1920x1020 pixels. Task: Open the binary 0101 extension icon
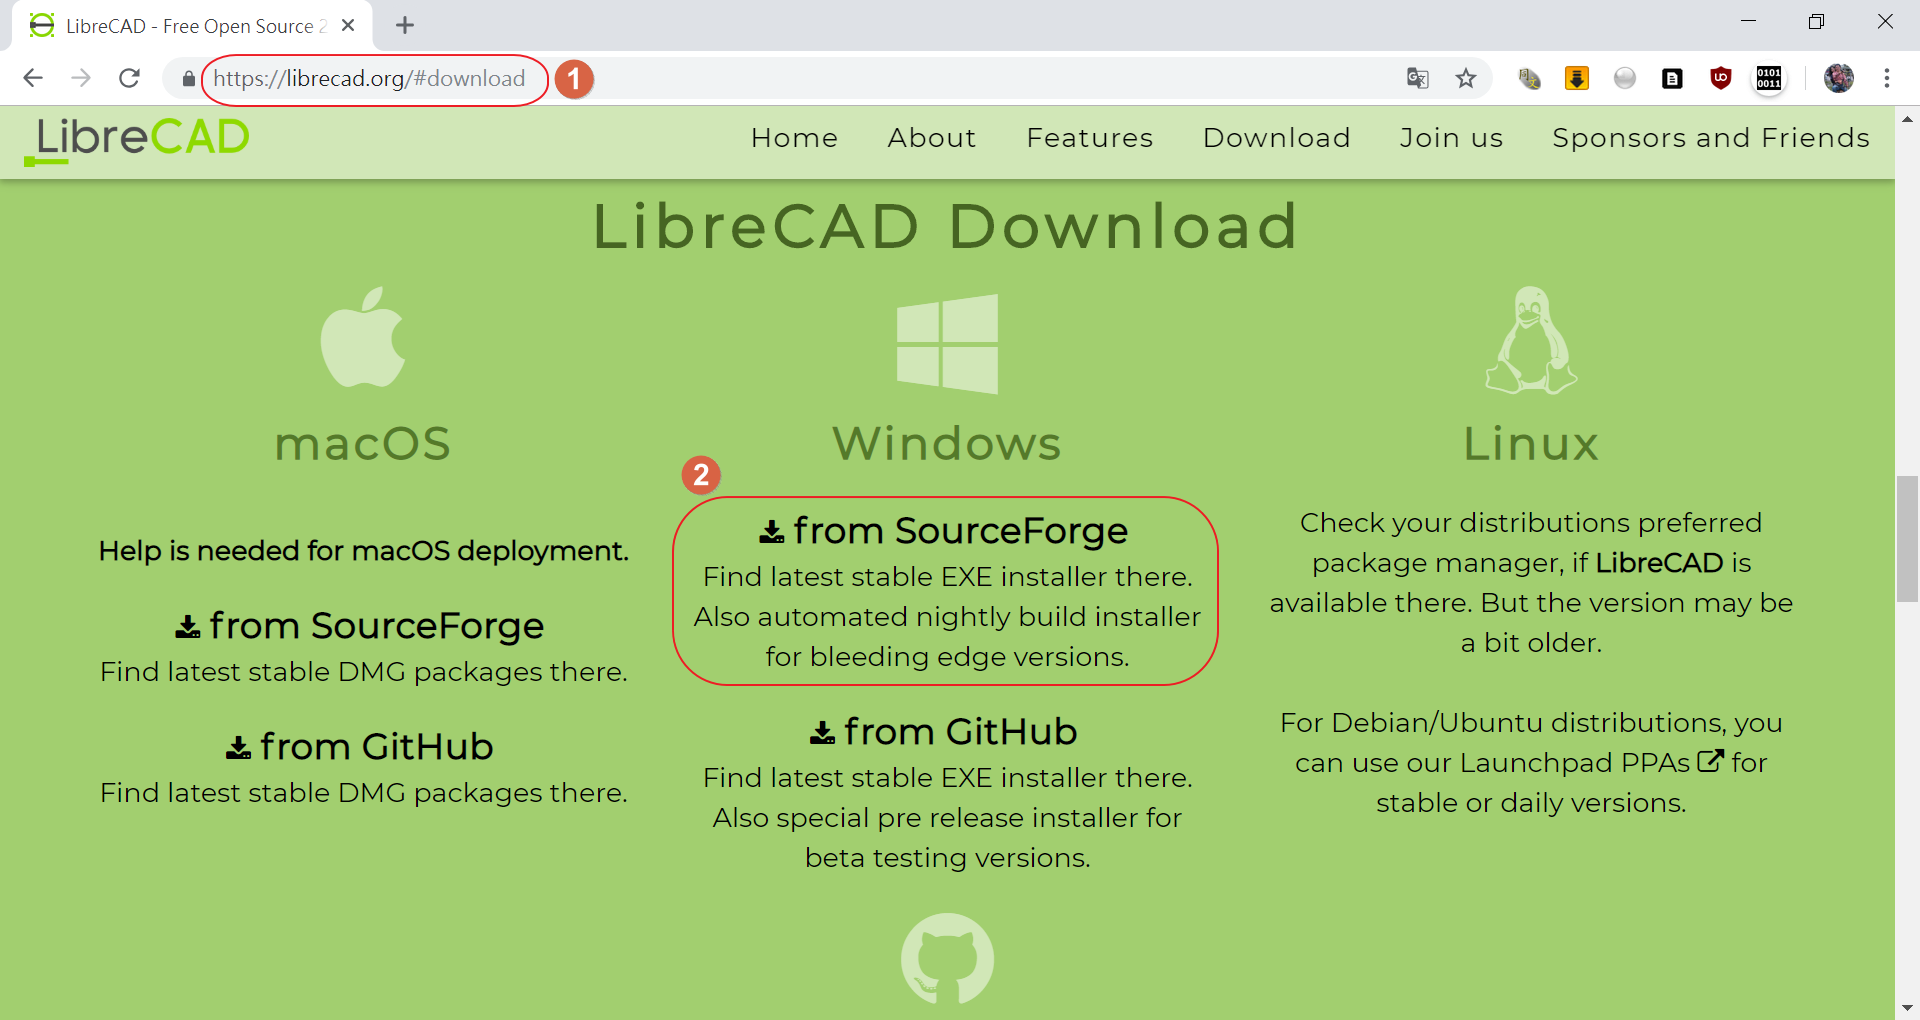click(1769, 78)
